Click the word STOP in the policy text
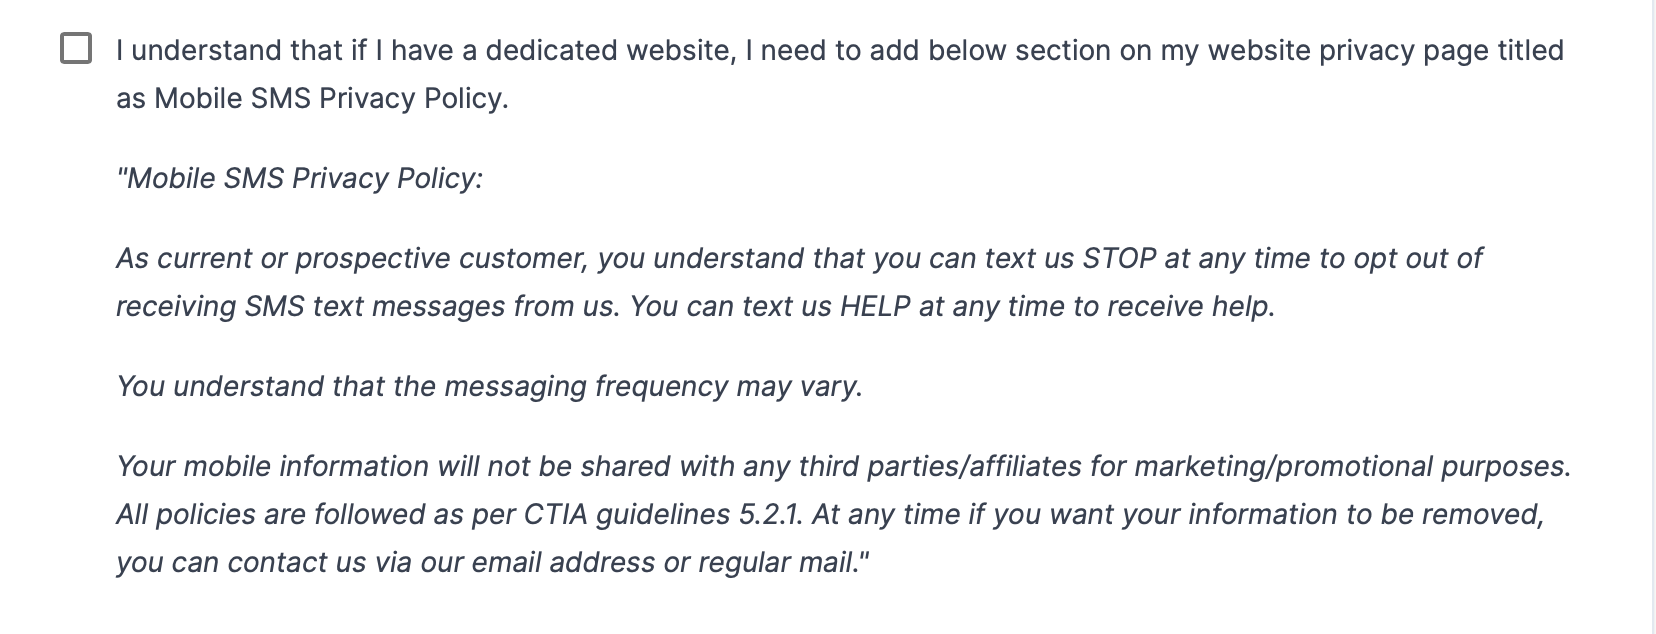 coord(1120,258)
